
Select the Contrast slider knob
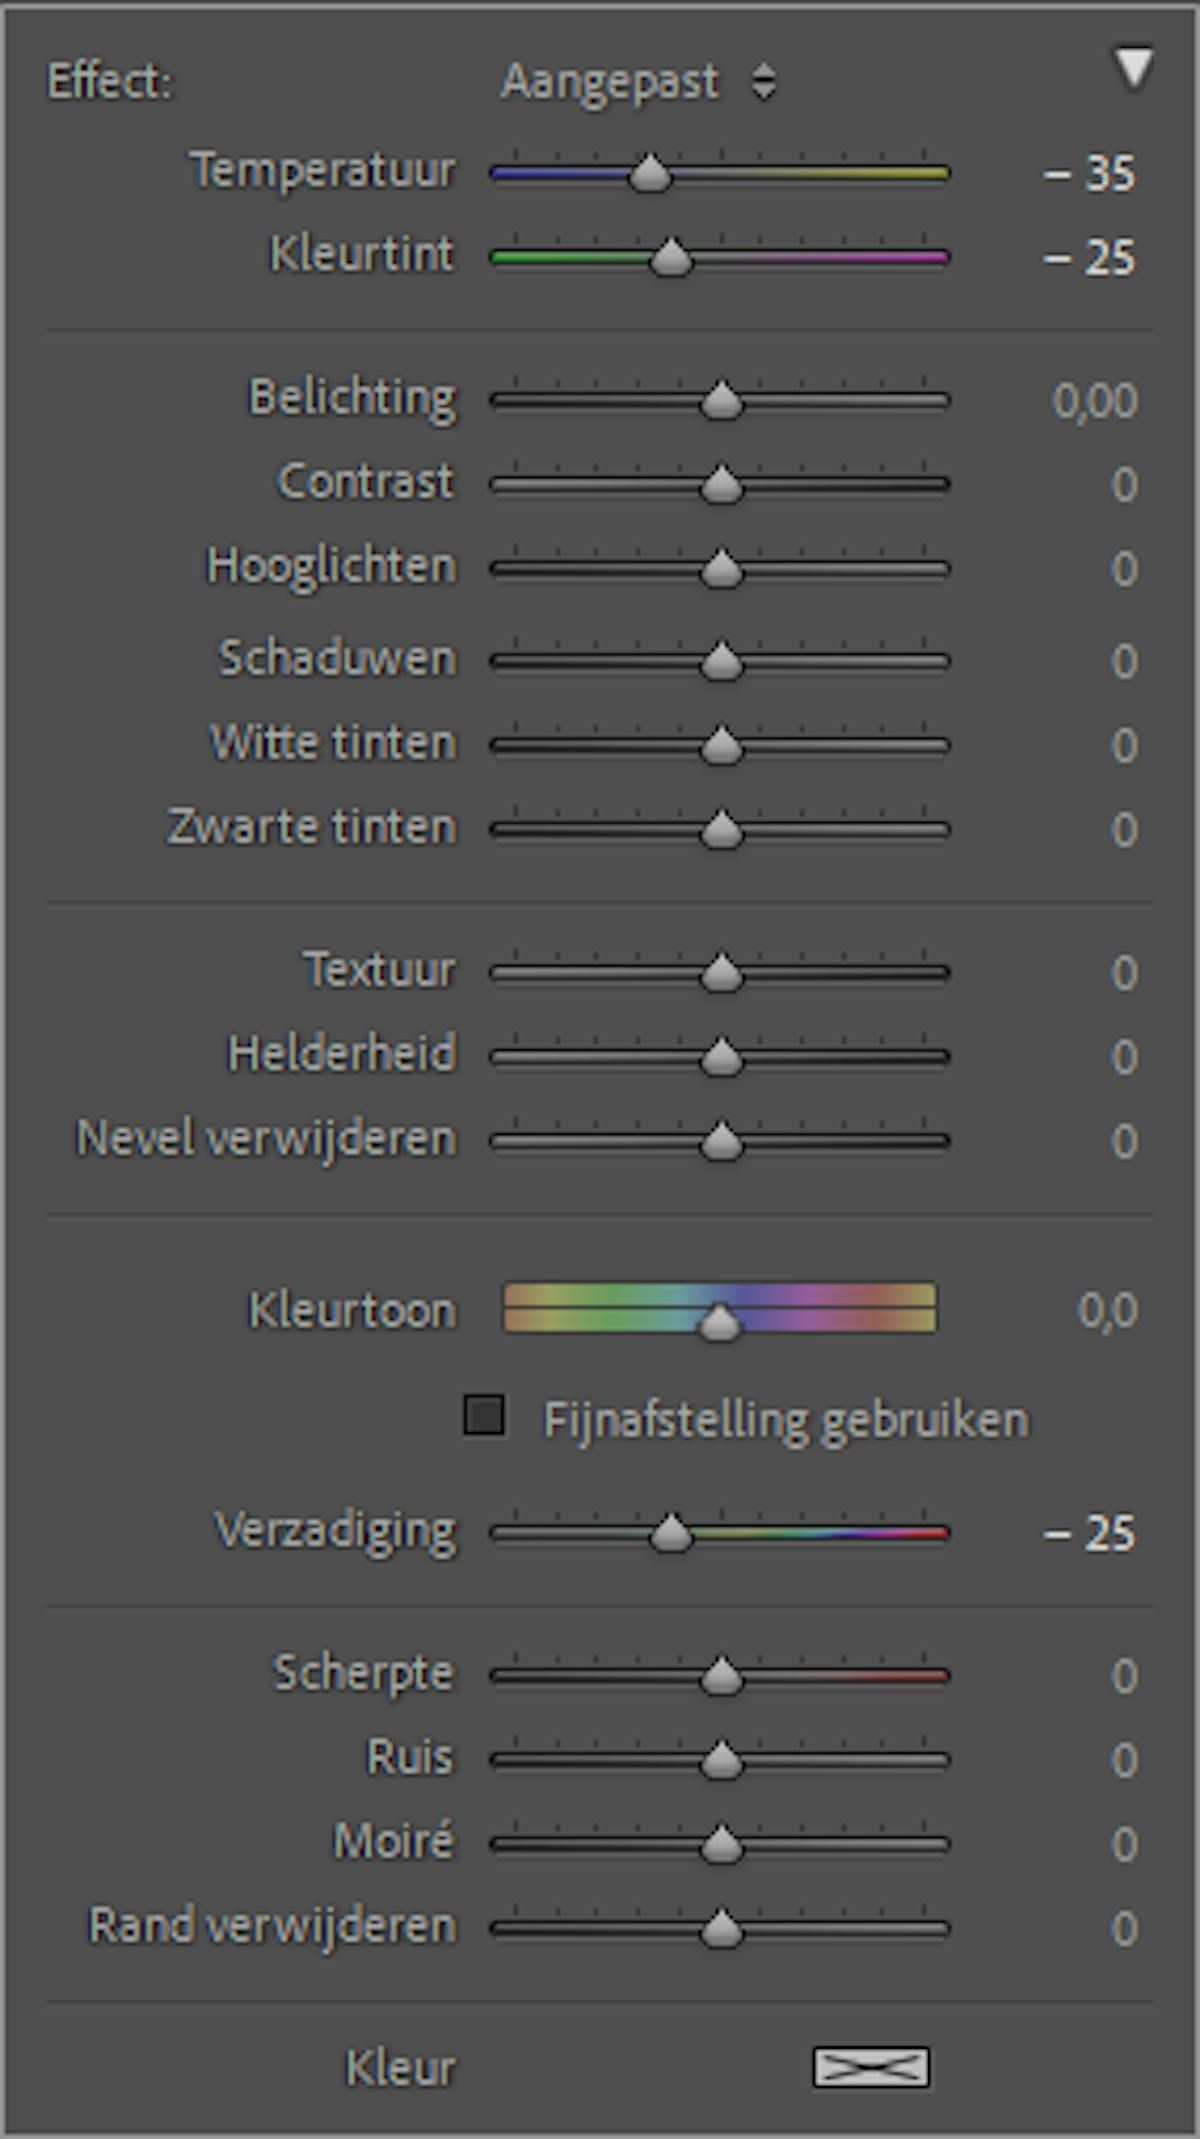[721, 484]
